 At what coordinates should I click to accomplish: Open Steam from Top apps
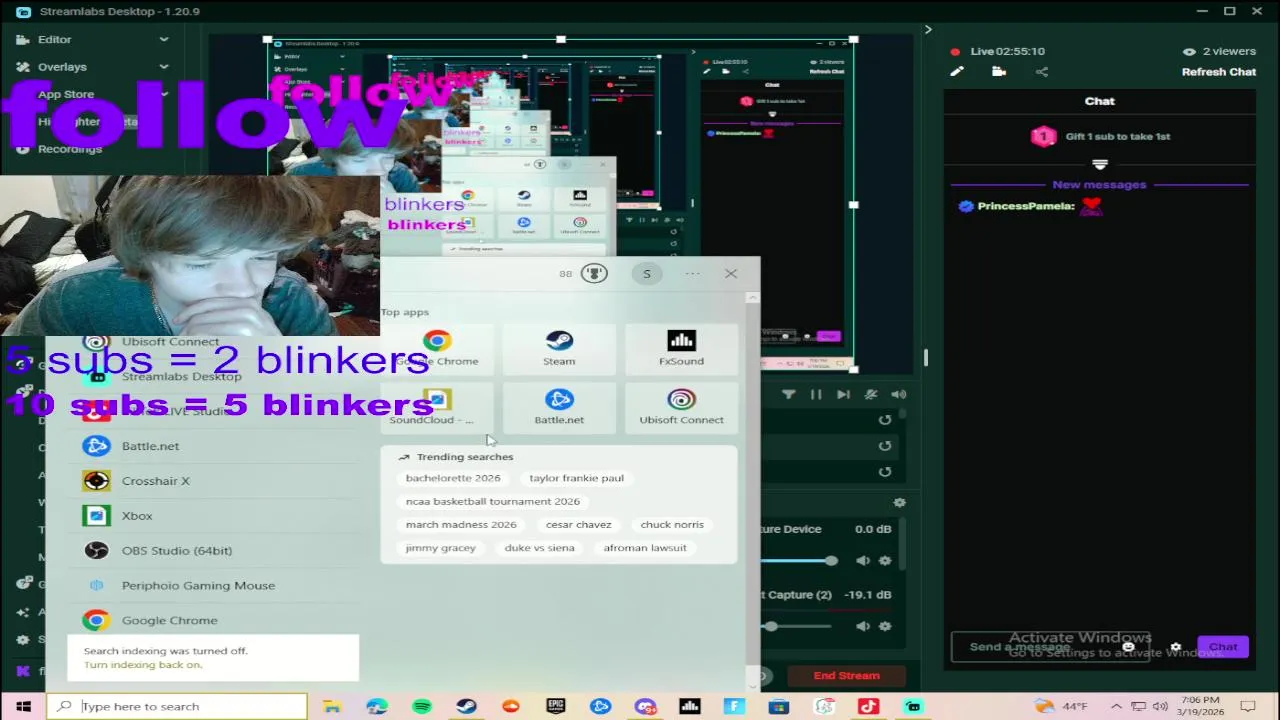(559, 349)
